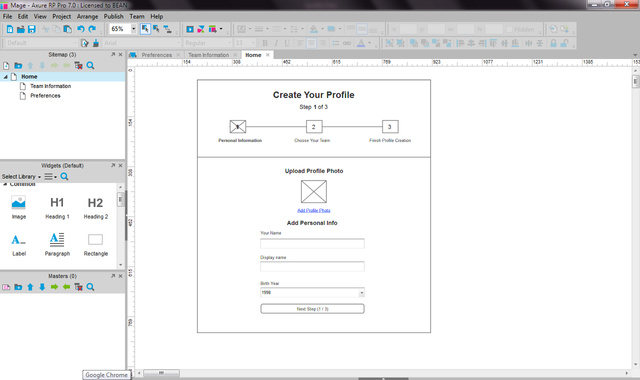The height and width of the screenshot is (380, 640).
Task: Add a page in the Sitemap toolbar
Action: [x=6, y=66]
